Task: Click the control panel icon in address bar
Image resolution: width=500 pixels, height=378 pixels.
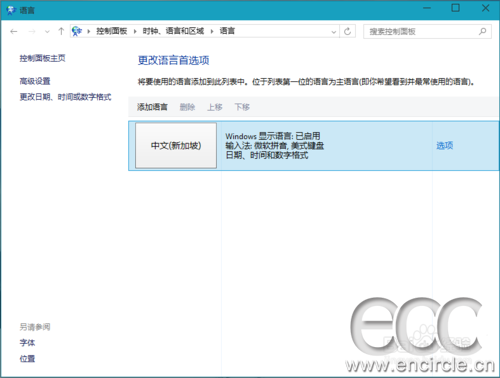Action: click(x=77, y=31)
